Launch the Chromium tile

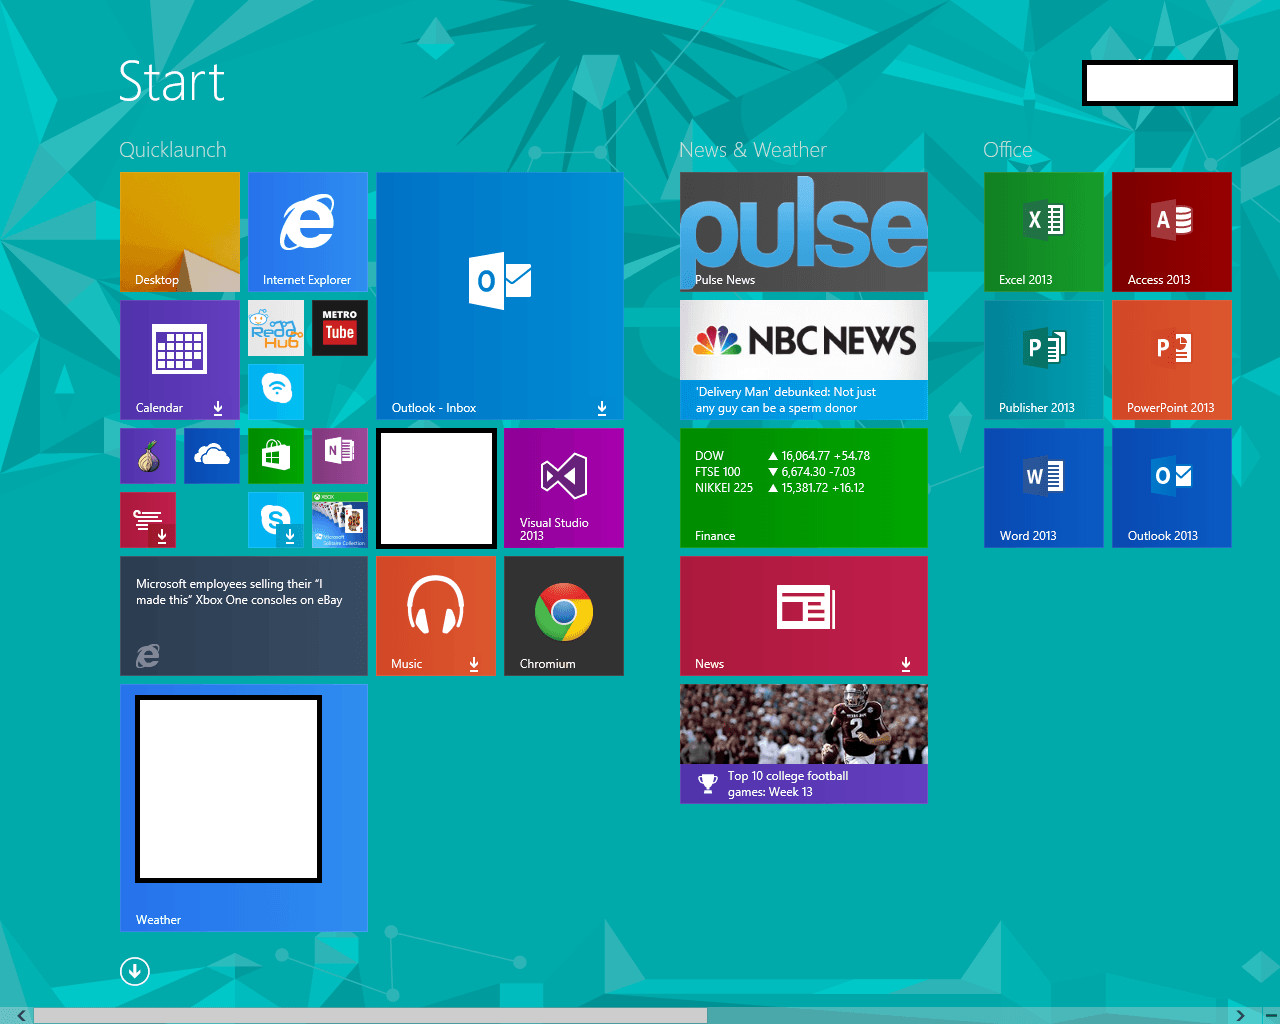564,616
